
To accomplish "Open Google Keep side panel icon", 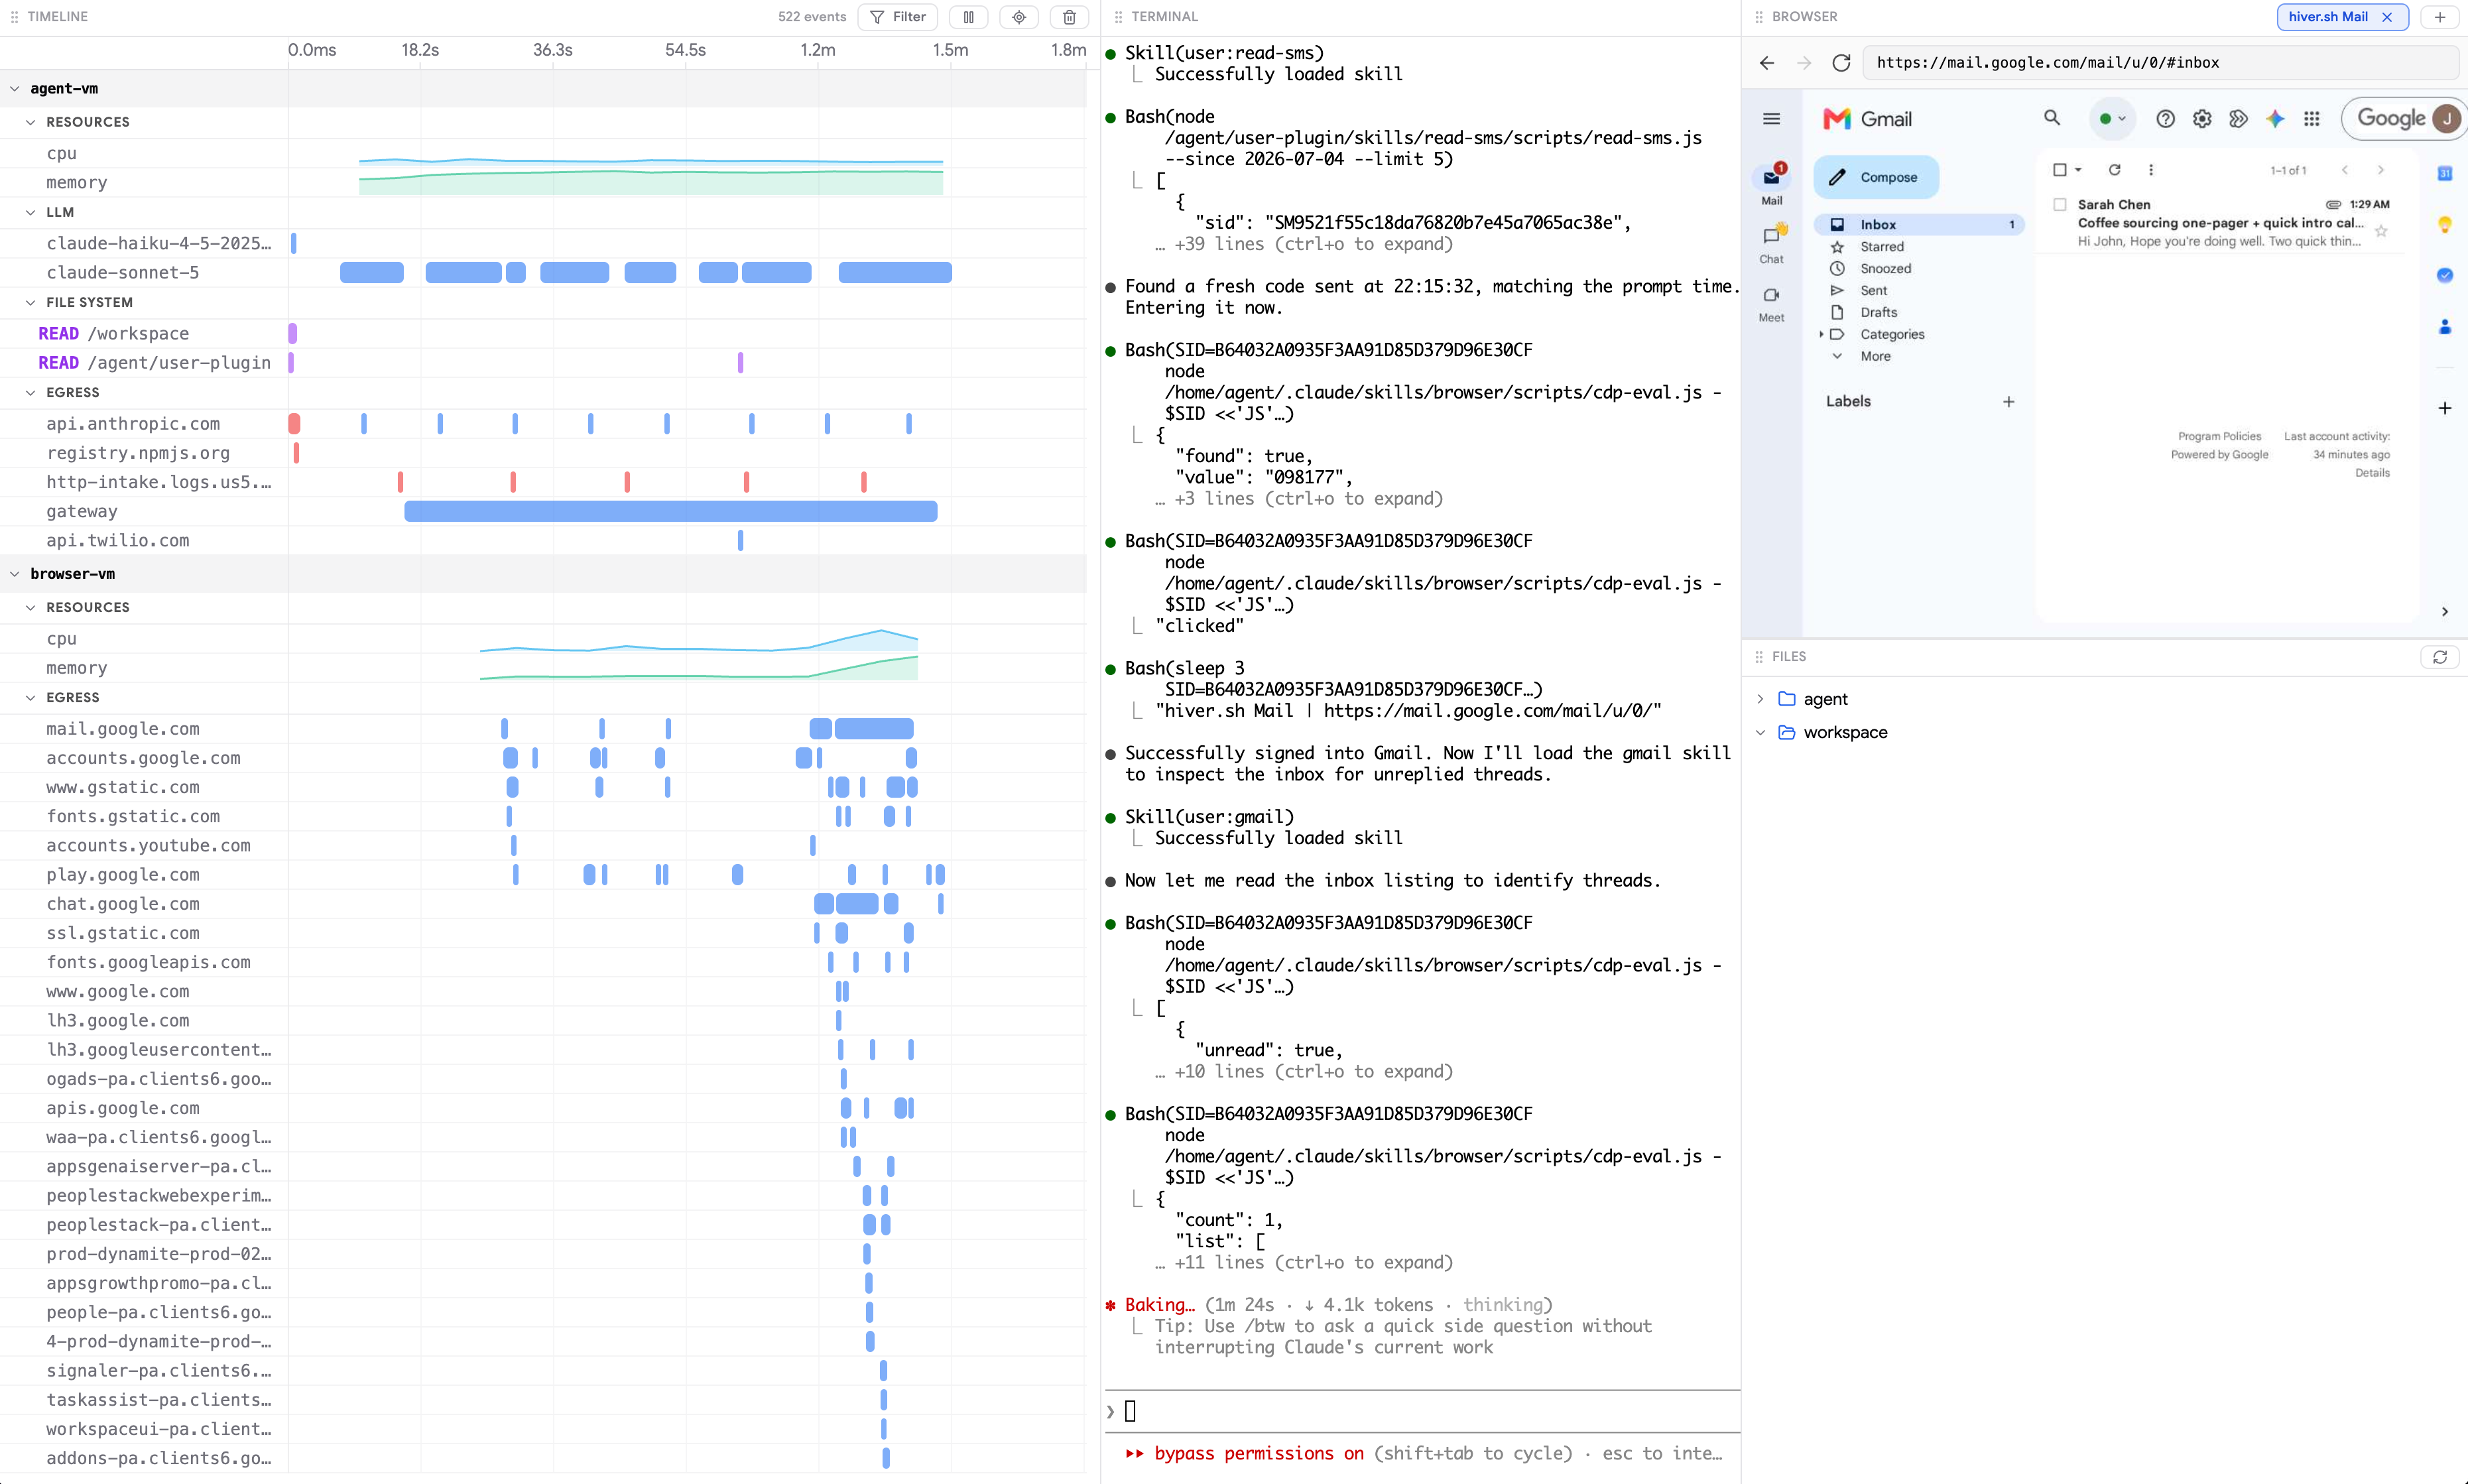I will coord(2444,225).
